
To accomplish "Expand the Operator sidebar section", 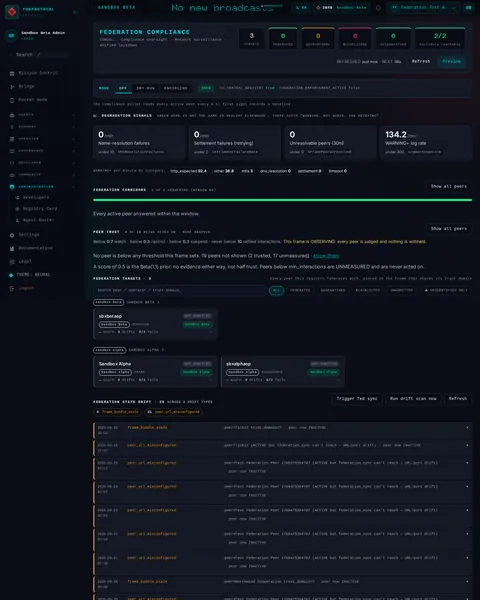I will (x=73, y=139).
